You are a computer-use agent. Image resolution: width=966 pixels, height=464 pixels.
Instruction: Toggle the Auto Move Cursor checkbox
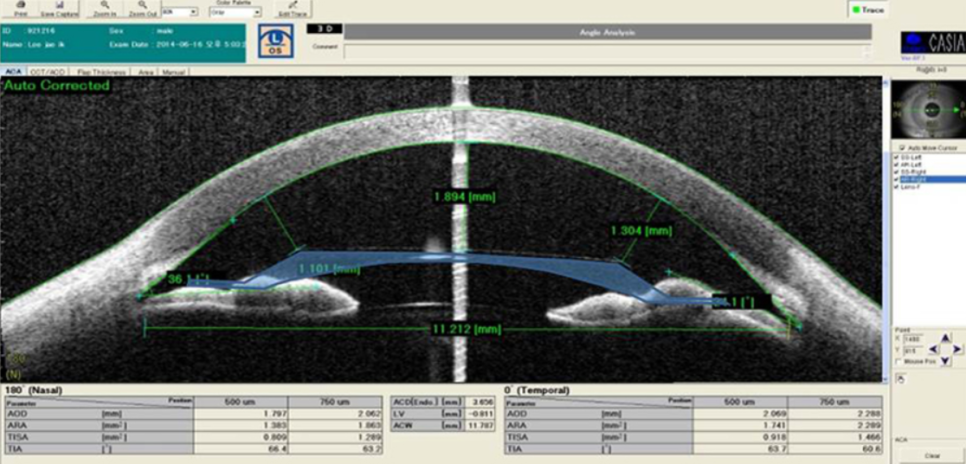[x=902, y=147]
